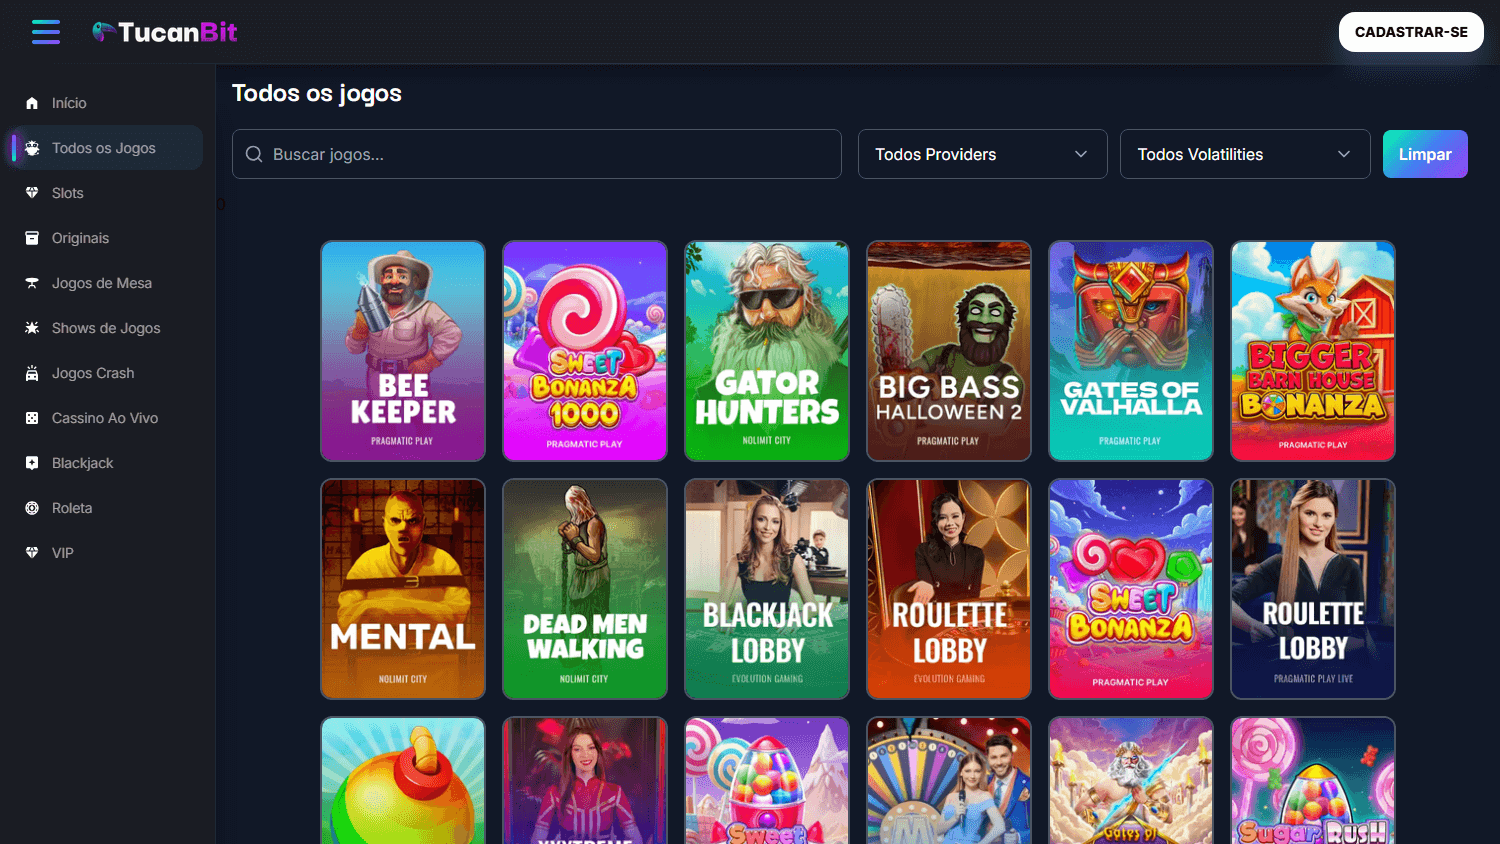Open Jogos de Mesa via its table icon

point(32,282)
